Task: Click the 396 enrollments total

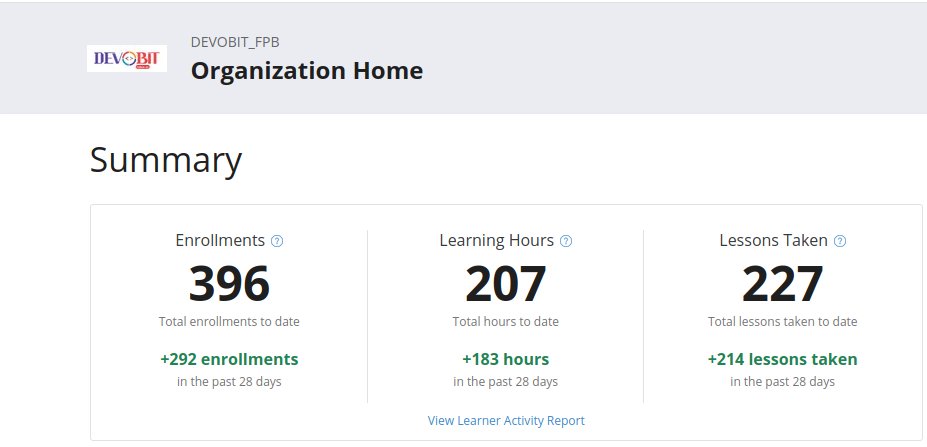Action: pos(229,284)
